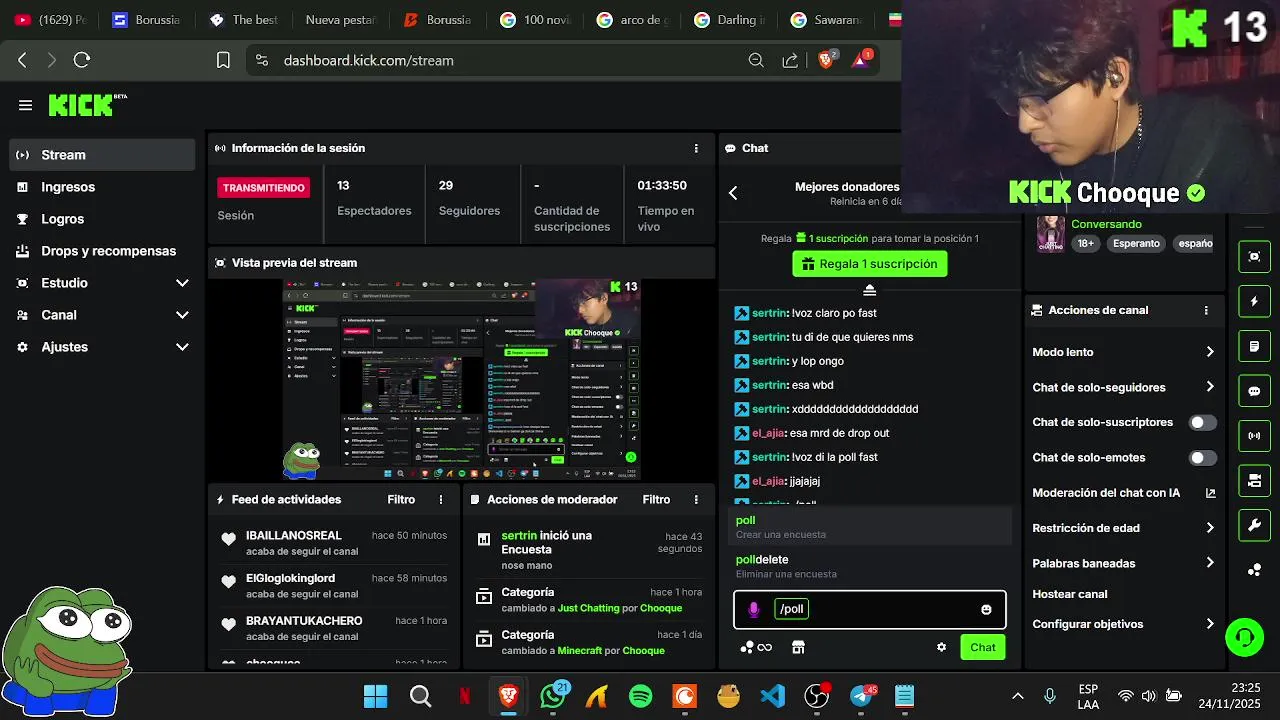Open Feed de actividades options menu
This screenshot has height=720, width=1280.
tap(441, 499)
